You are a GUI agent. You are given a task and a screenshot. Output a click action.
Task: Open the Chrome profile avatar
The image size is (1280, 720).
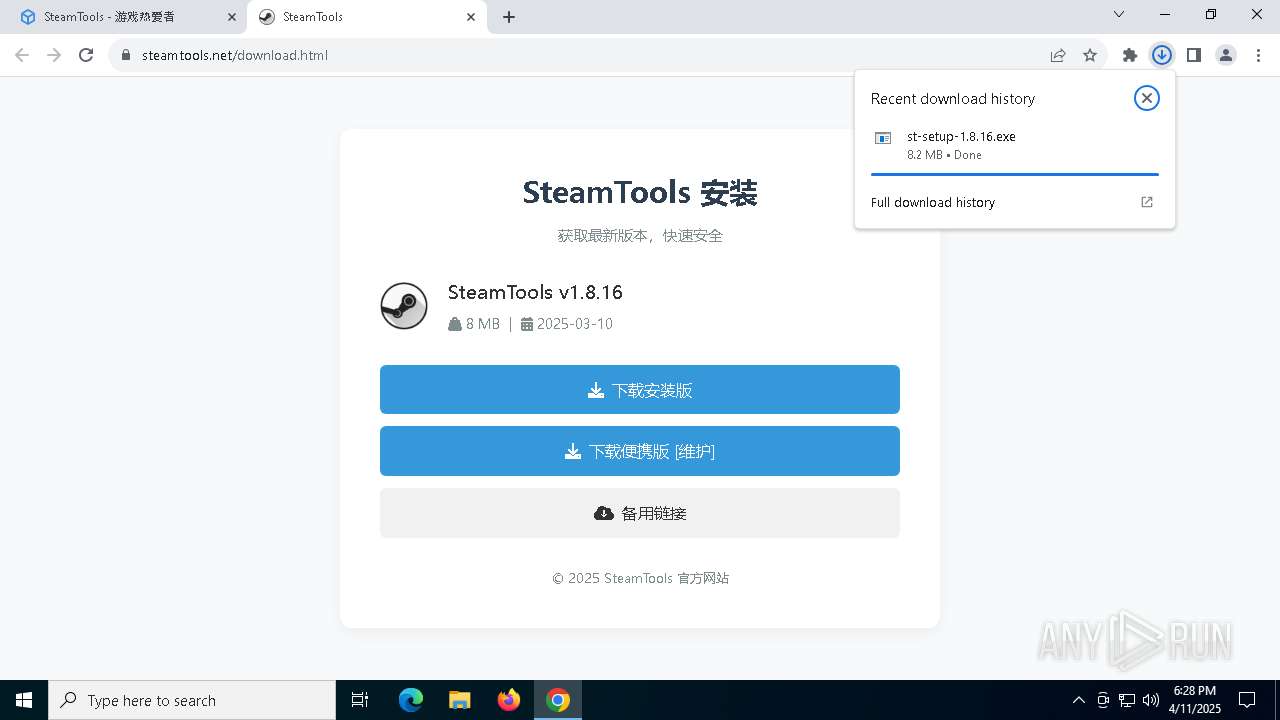pos(1226,55)
